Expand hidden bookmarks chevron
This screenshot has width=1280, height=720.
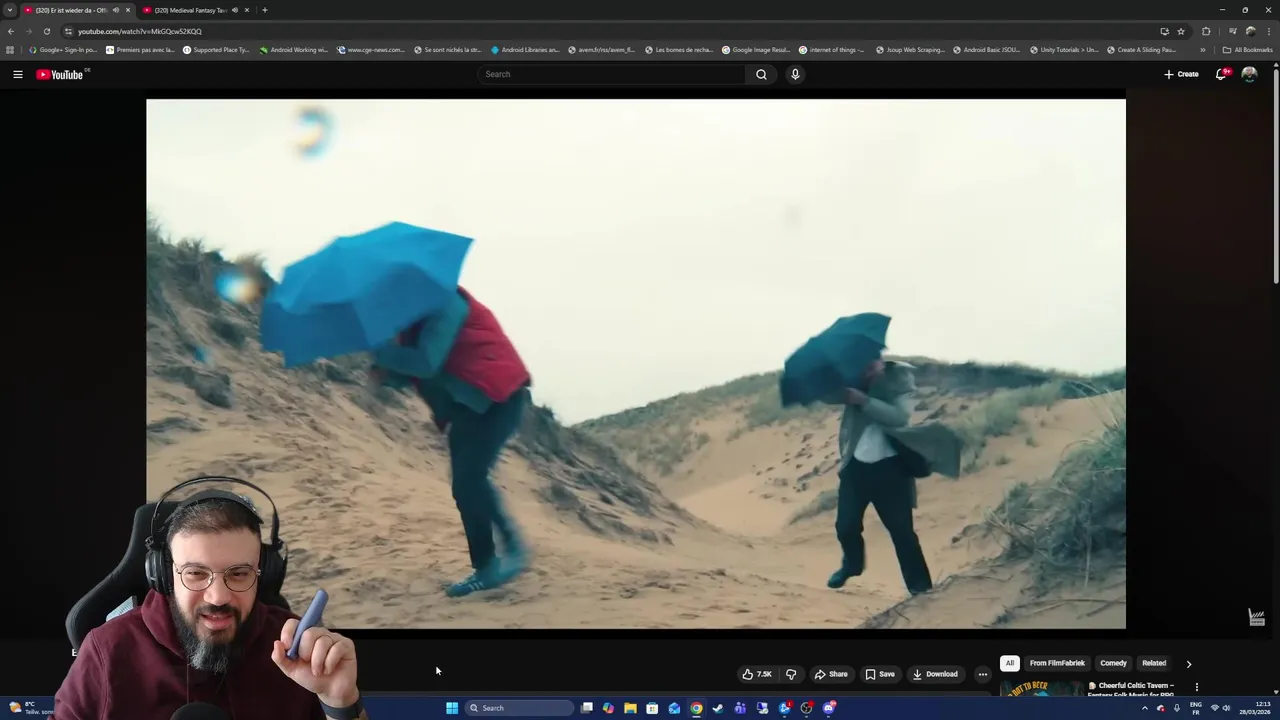coord(1203,49)
